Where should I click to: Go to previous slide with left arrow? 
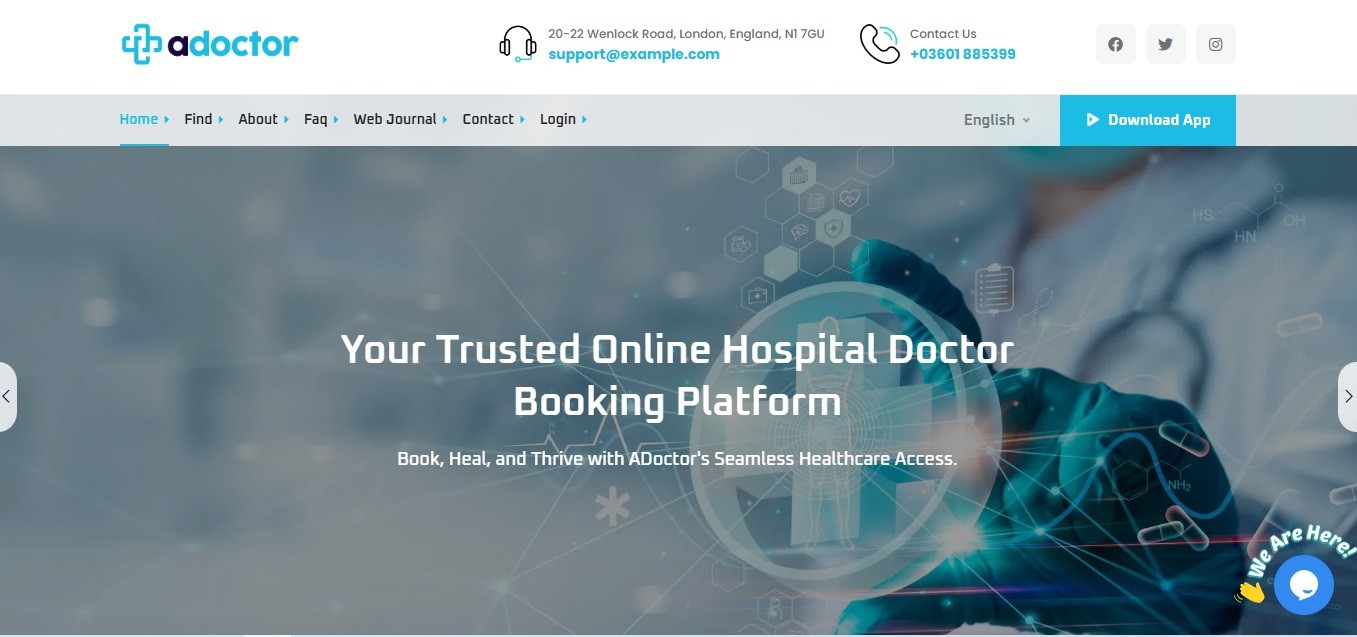[7, 397]
